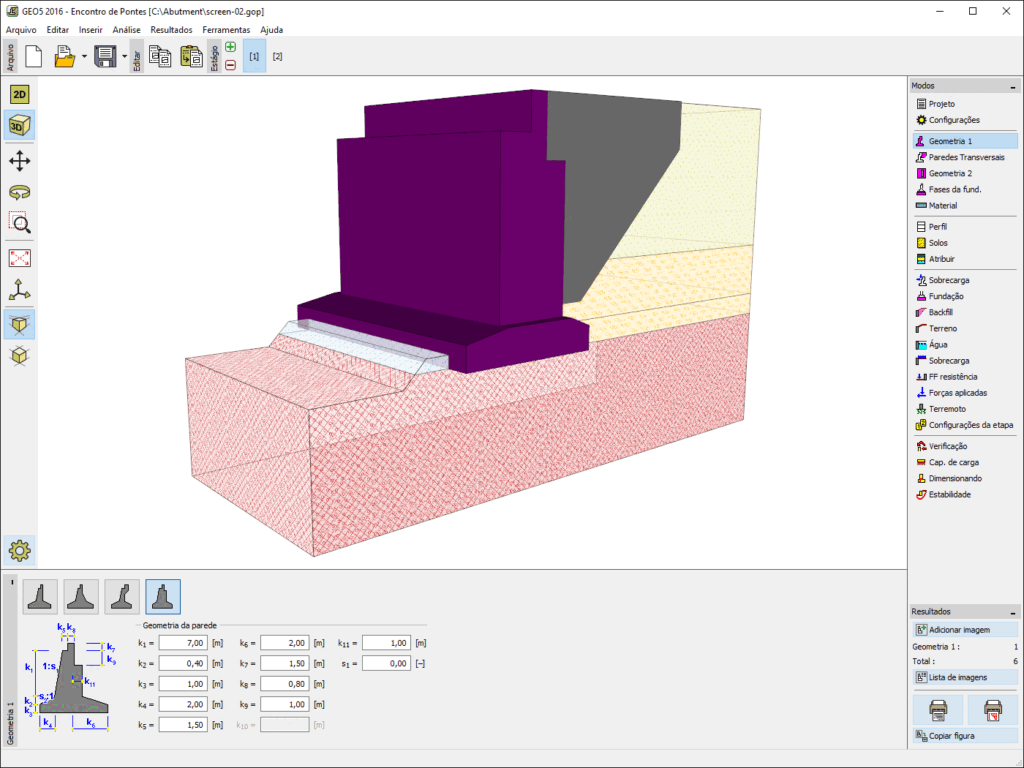Image resolution: width=1024 pixels, height=768 pixels.
Task: Open the Arquivo menu
Action: click(21, 30)
